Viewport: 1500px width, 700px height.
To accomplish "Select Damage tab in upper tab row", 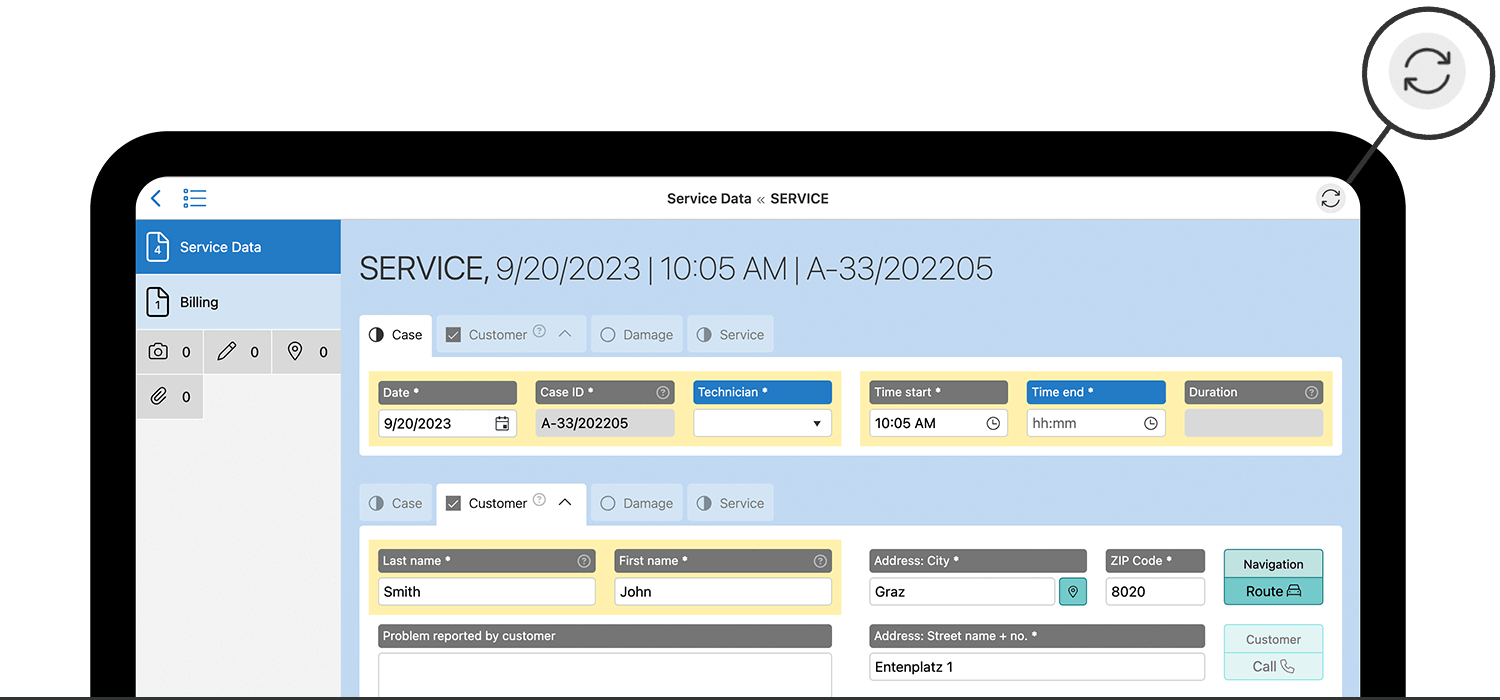I will (x=636, y=335).
